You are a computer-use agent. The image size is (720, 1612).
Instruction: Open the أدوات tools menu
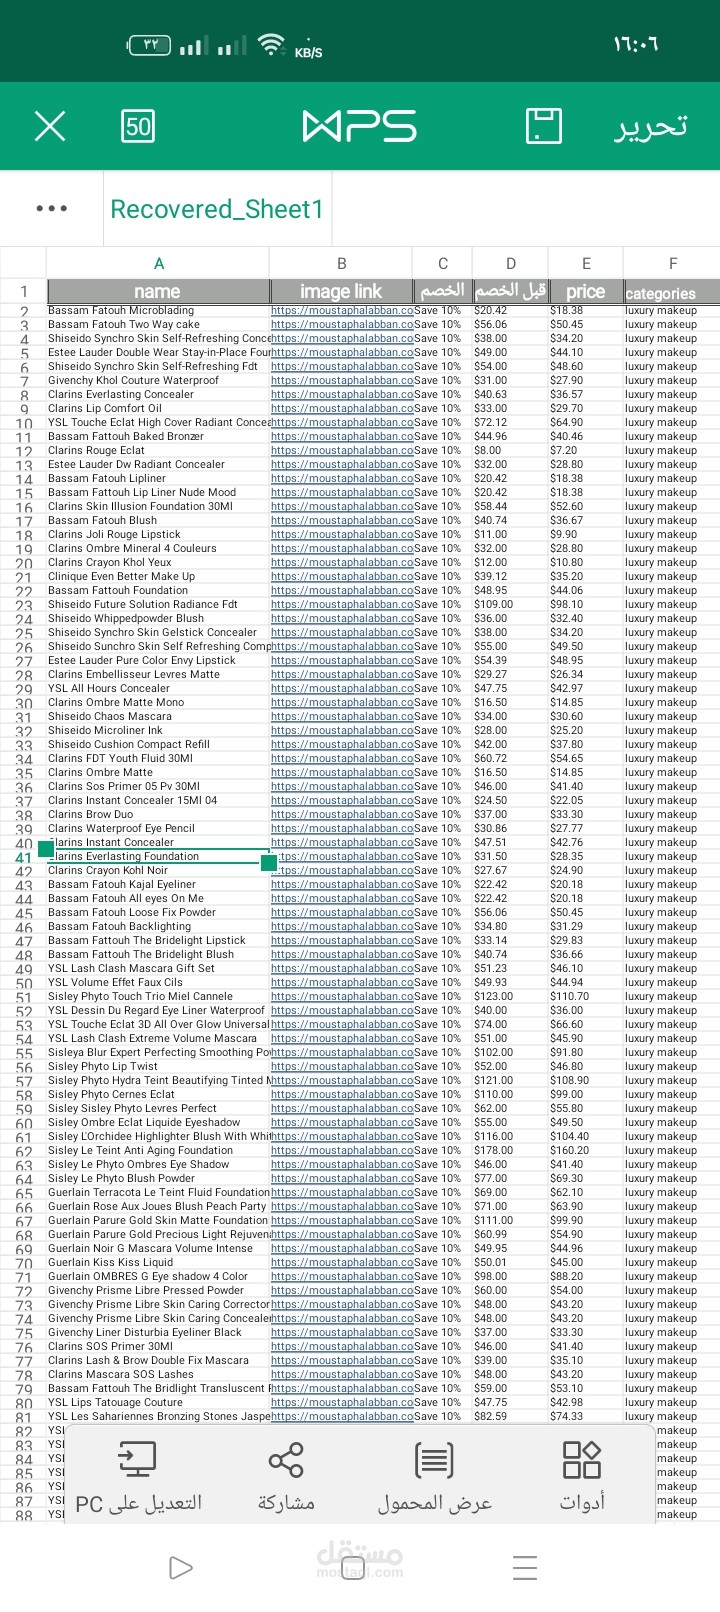pos(582,1477)
